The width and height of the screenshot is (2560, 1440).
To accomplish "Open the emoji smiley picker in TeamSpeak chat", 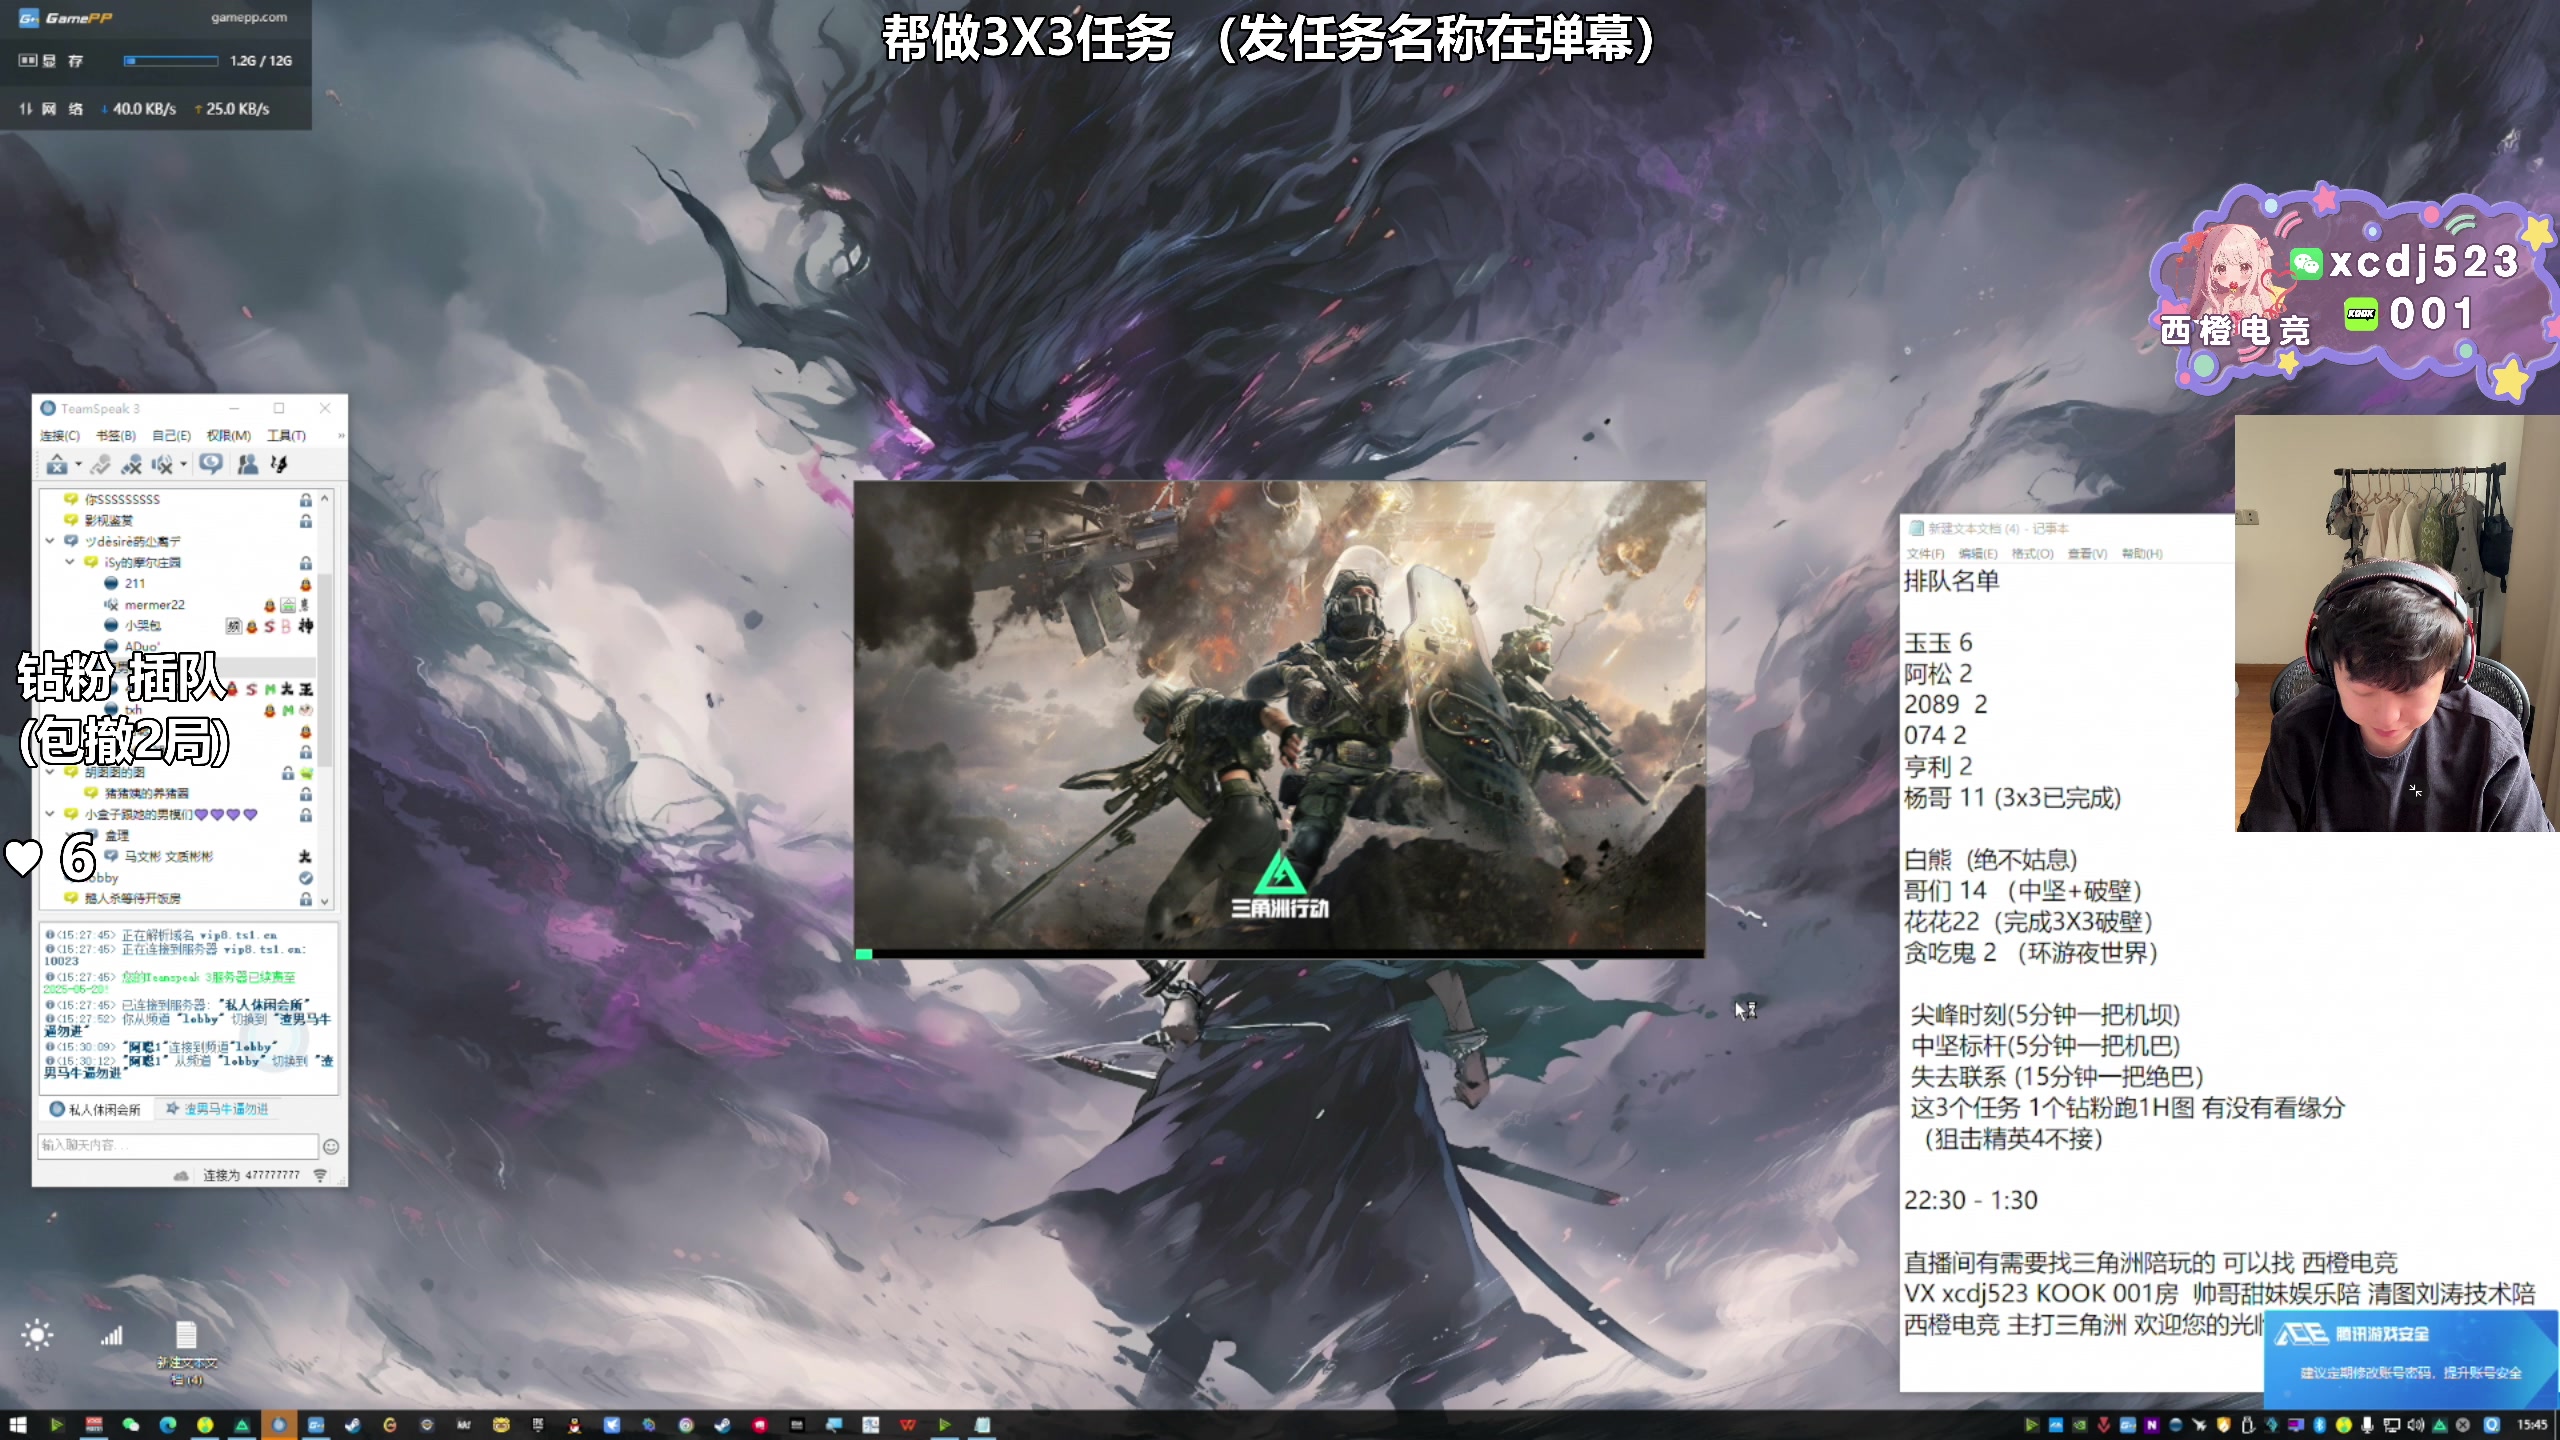I will [331, 1147].
